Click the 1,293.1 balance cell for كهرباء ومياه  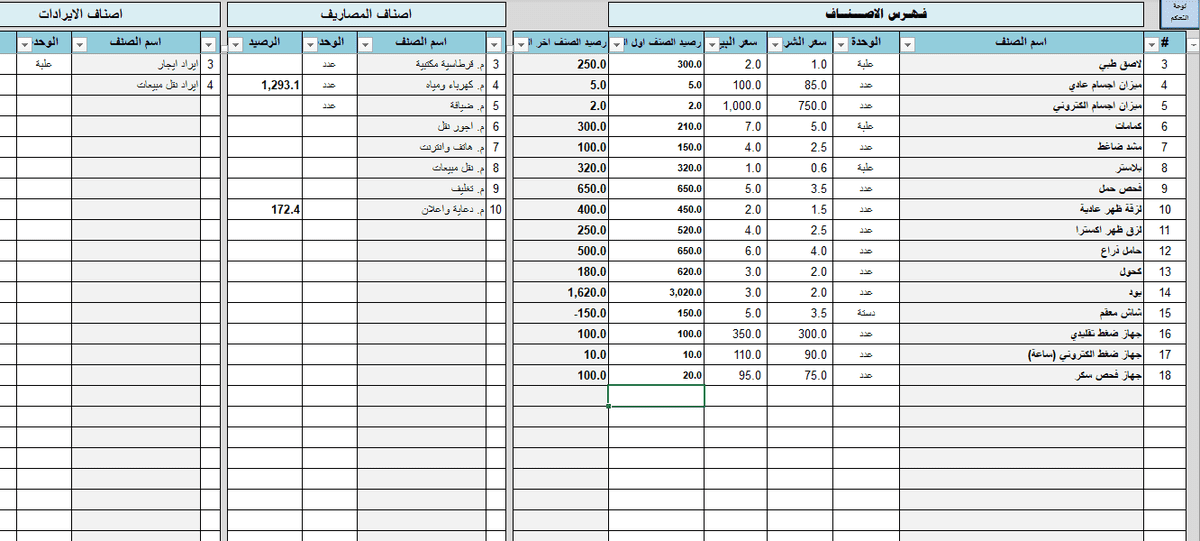[x=266, y=85]
